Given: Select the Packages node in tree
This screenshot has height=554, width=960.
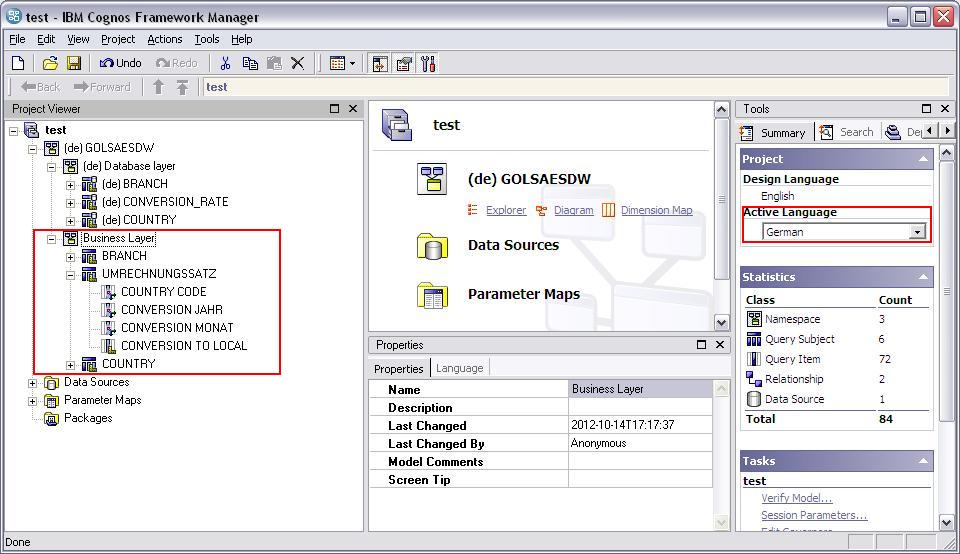Looking at the screenshot, I should pyautogui.click(x=88, y=418).
